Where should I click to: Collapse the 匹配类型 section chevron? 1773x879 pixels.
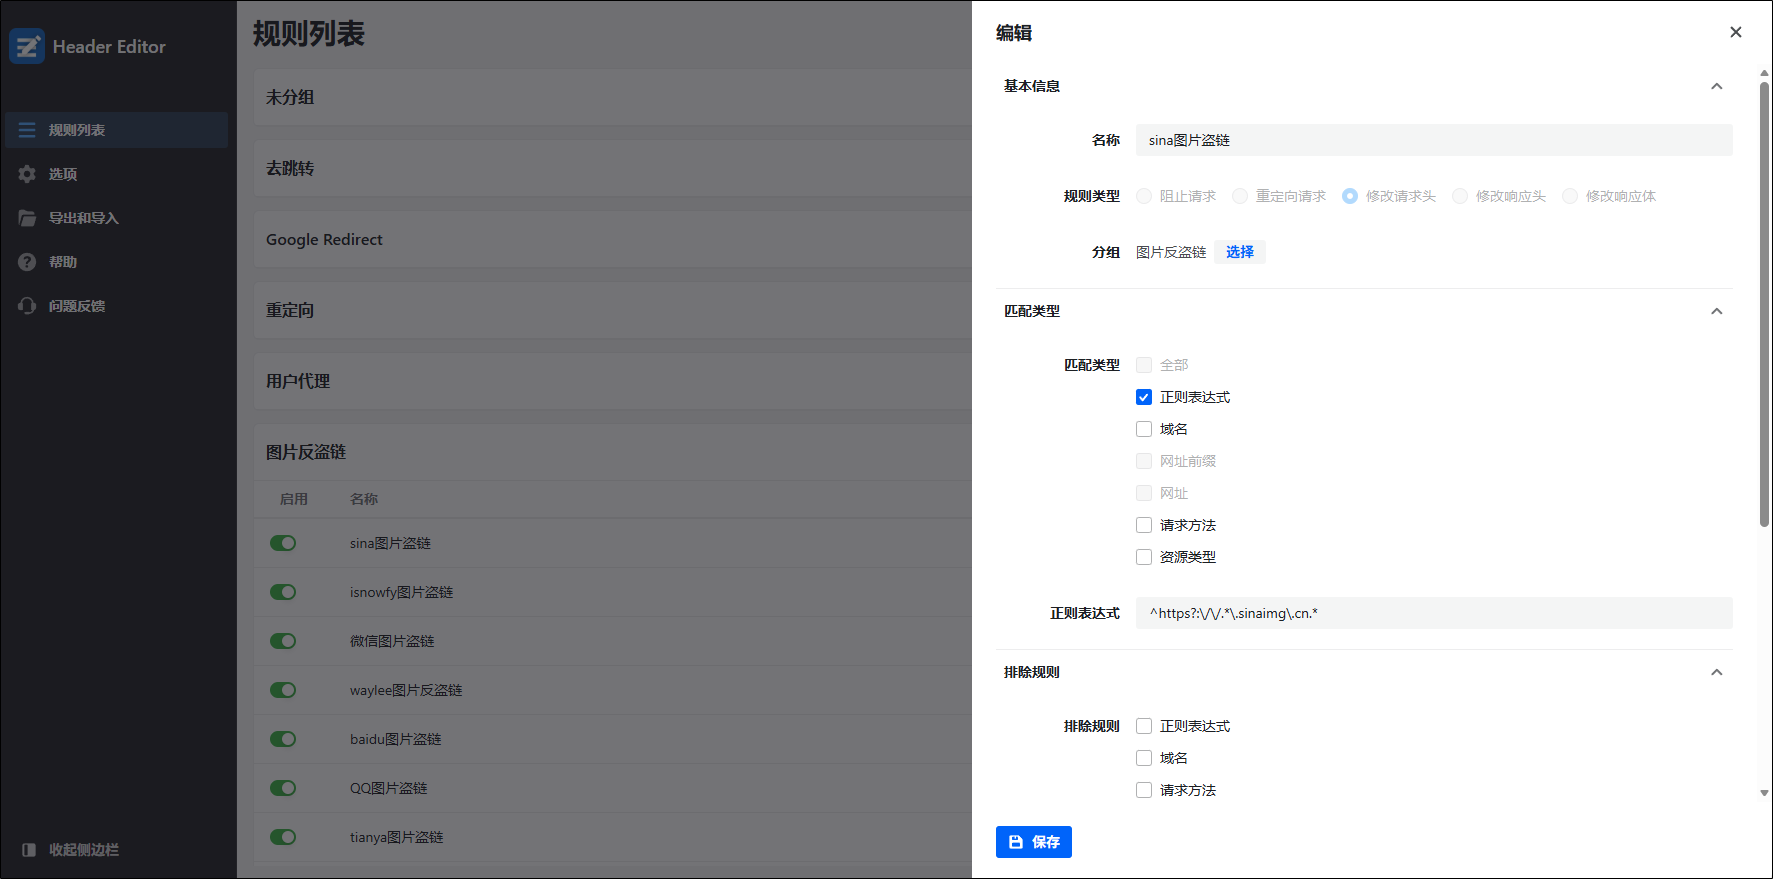click(1717, 311)
